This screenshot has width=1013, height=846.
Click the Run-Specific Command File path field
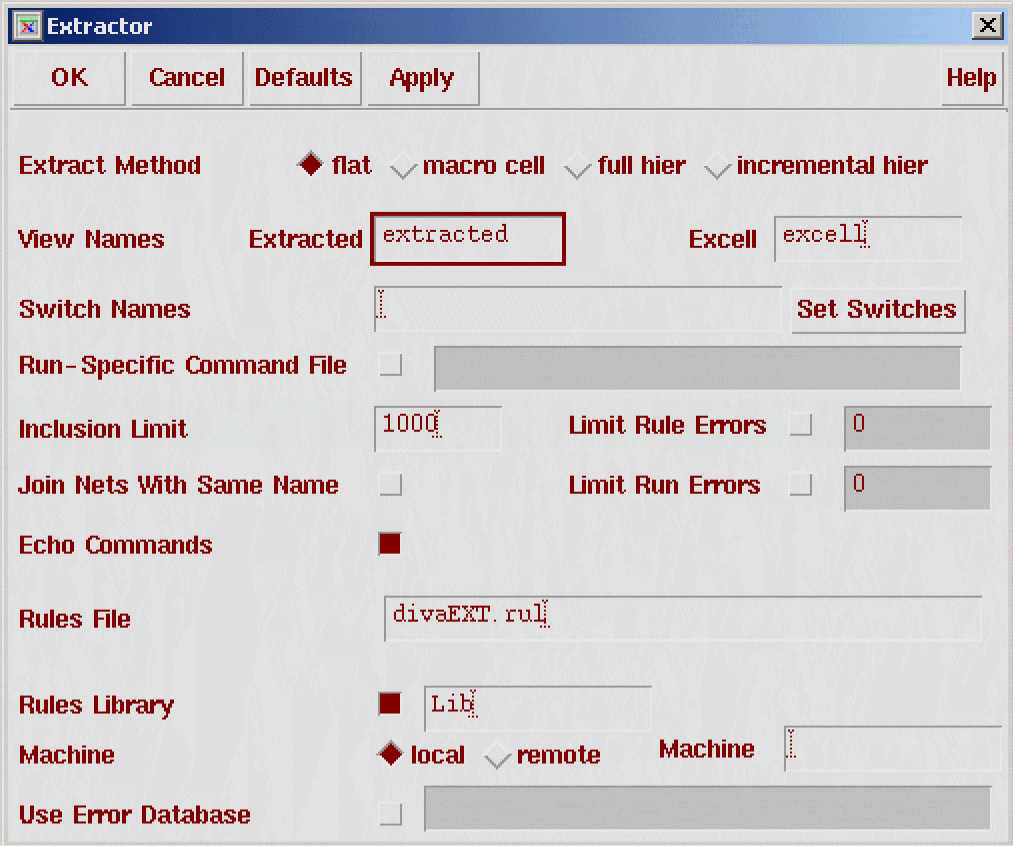click(697, 368)
